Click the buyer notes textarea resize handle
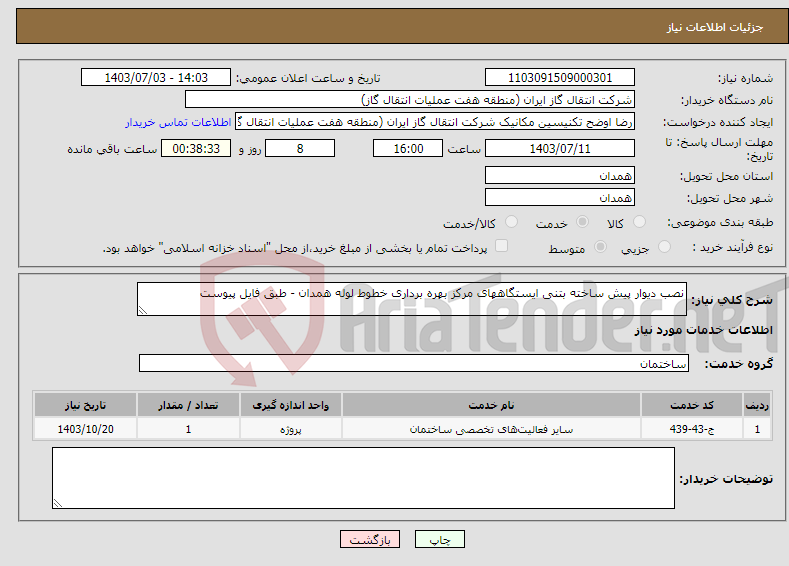 click(58, 503)
